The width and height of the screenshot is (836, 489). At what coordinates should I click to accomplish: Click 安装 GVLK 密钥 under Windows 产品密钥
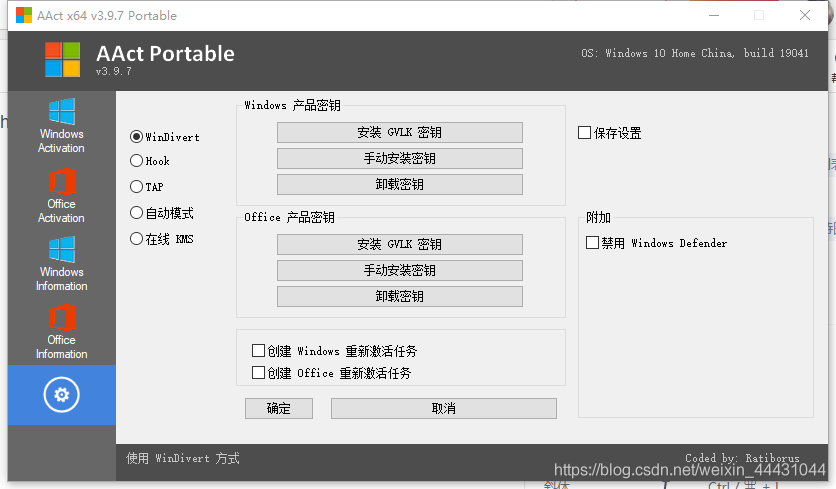[399, 132]
